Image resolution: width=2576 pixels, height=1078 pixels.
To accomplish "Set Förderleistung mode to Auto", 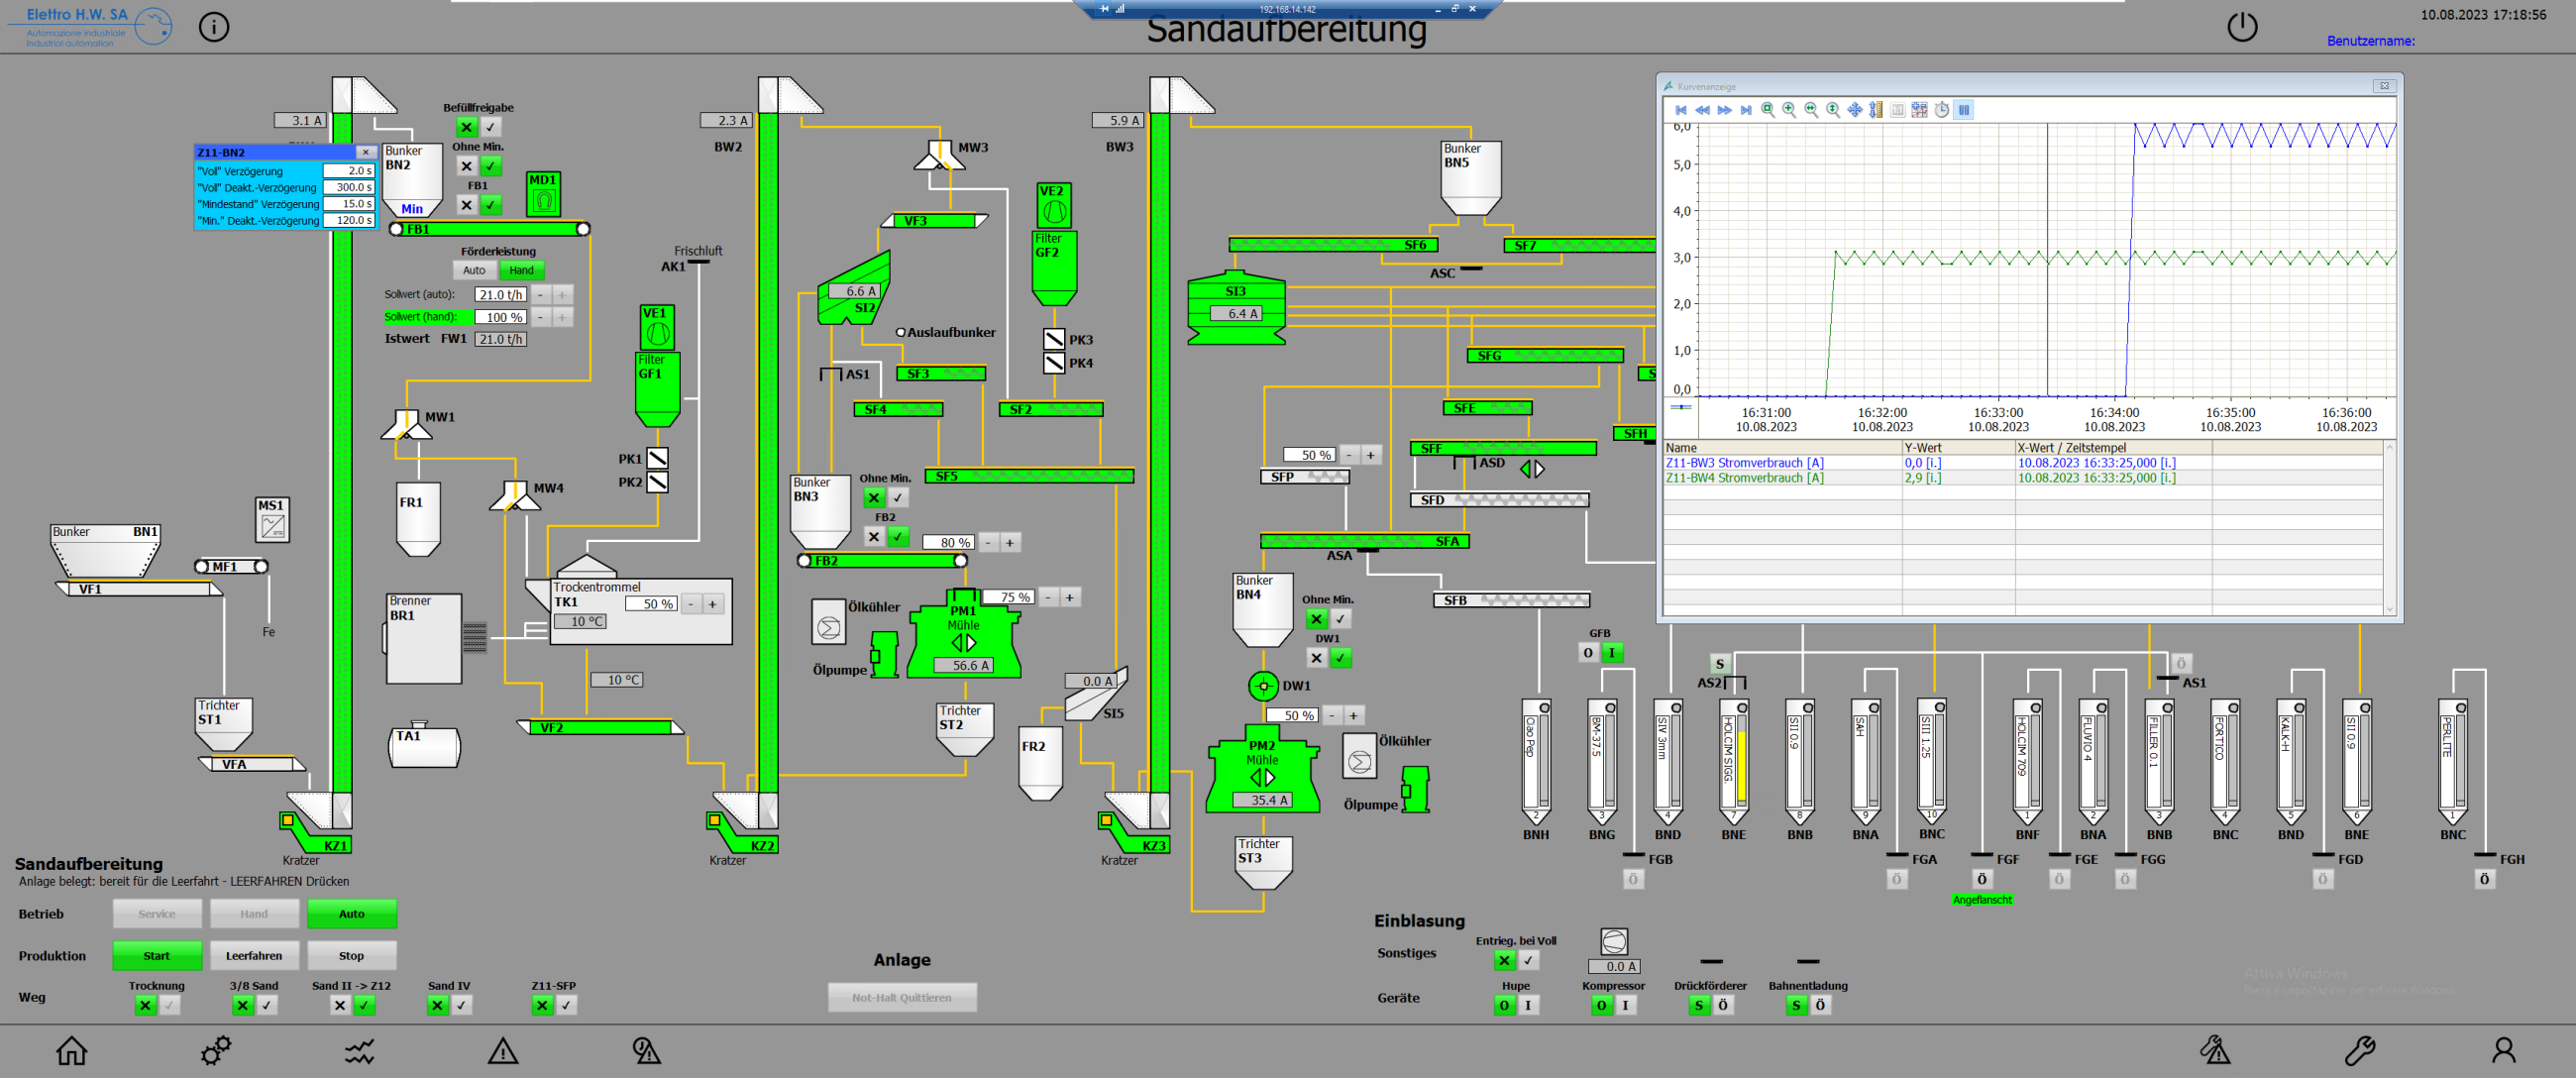I will (x=474, y=270).
